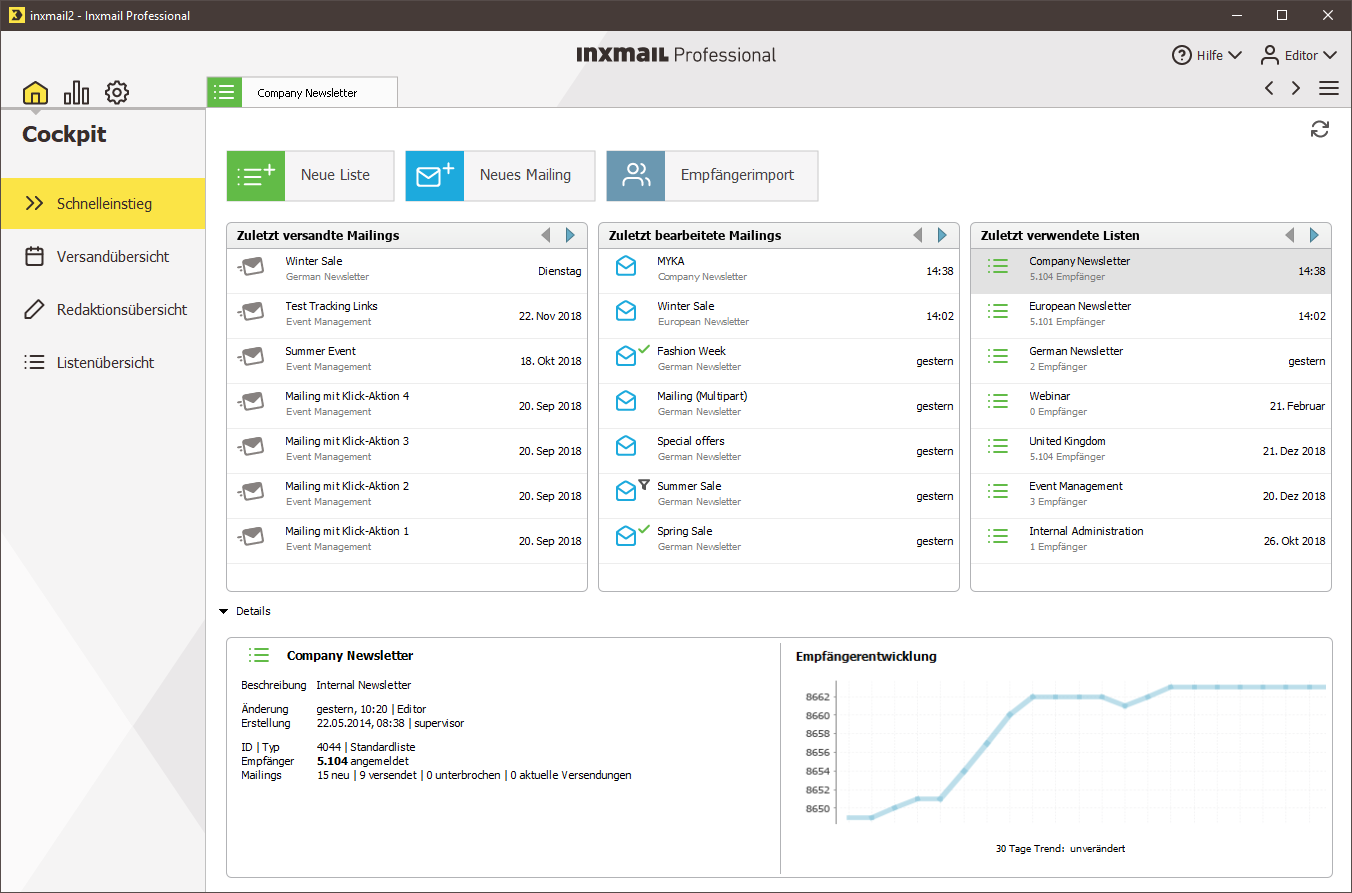Image resolution: width=1352 pixels, height=893 pixels.
Task: Click the refresh icon in cockpit
Action: tap(1320, 129)
